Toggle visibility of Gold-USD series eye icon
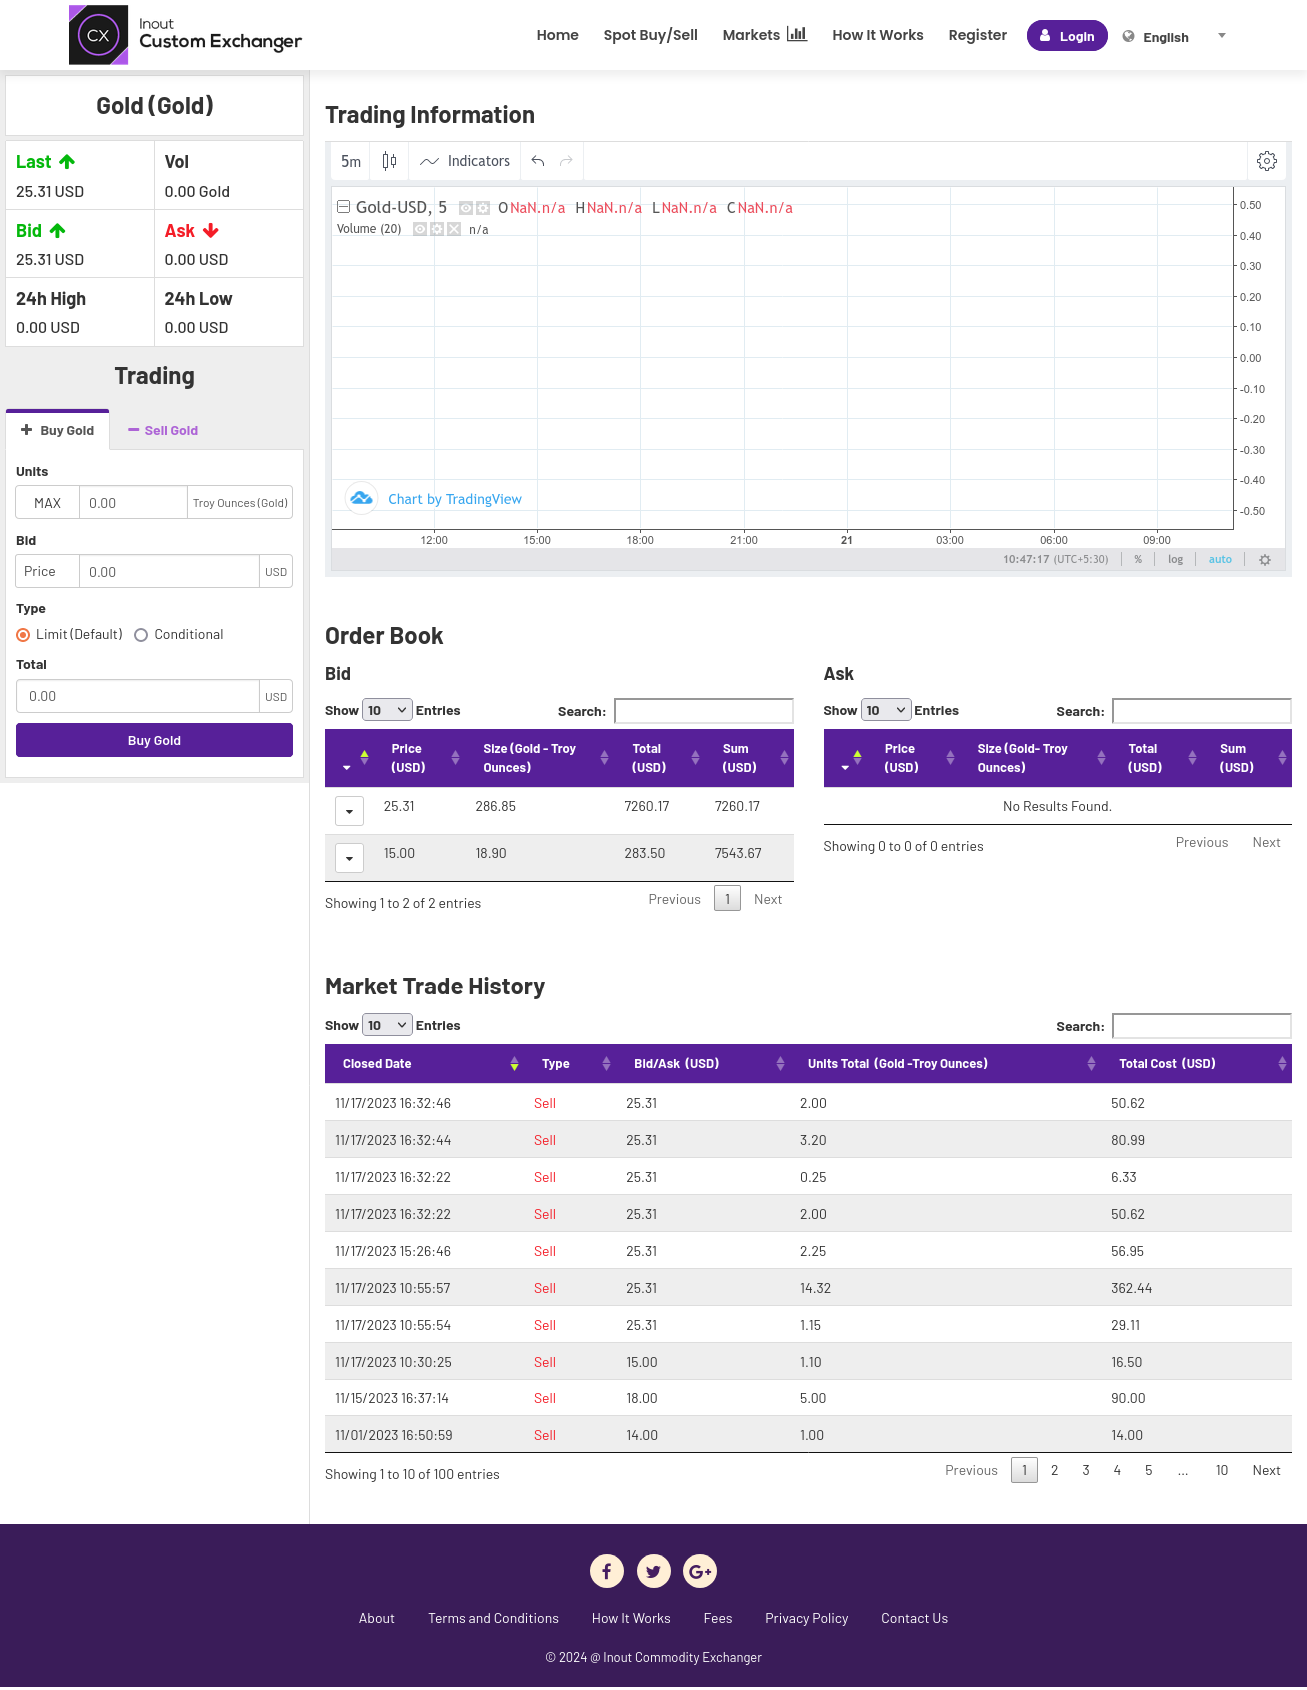This screenshot has width=1307, height=1690. pos(466,208)
